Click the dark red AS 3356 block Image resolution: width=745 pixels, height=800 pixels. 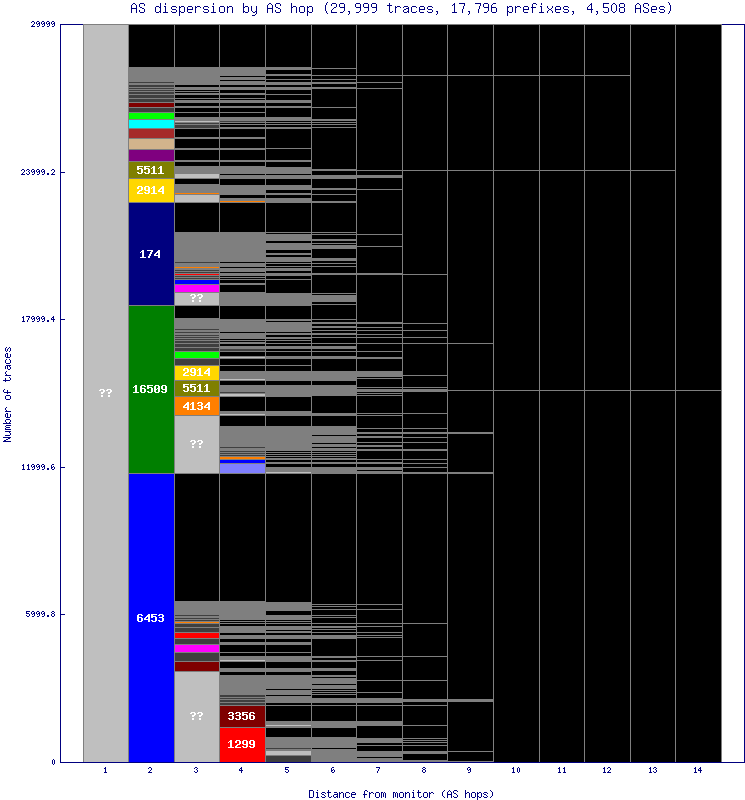242,716
